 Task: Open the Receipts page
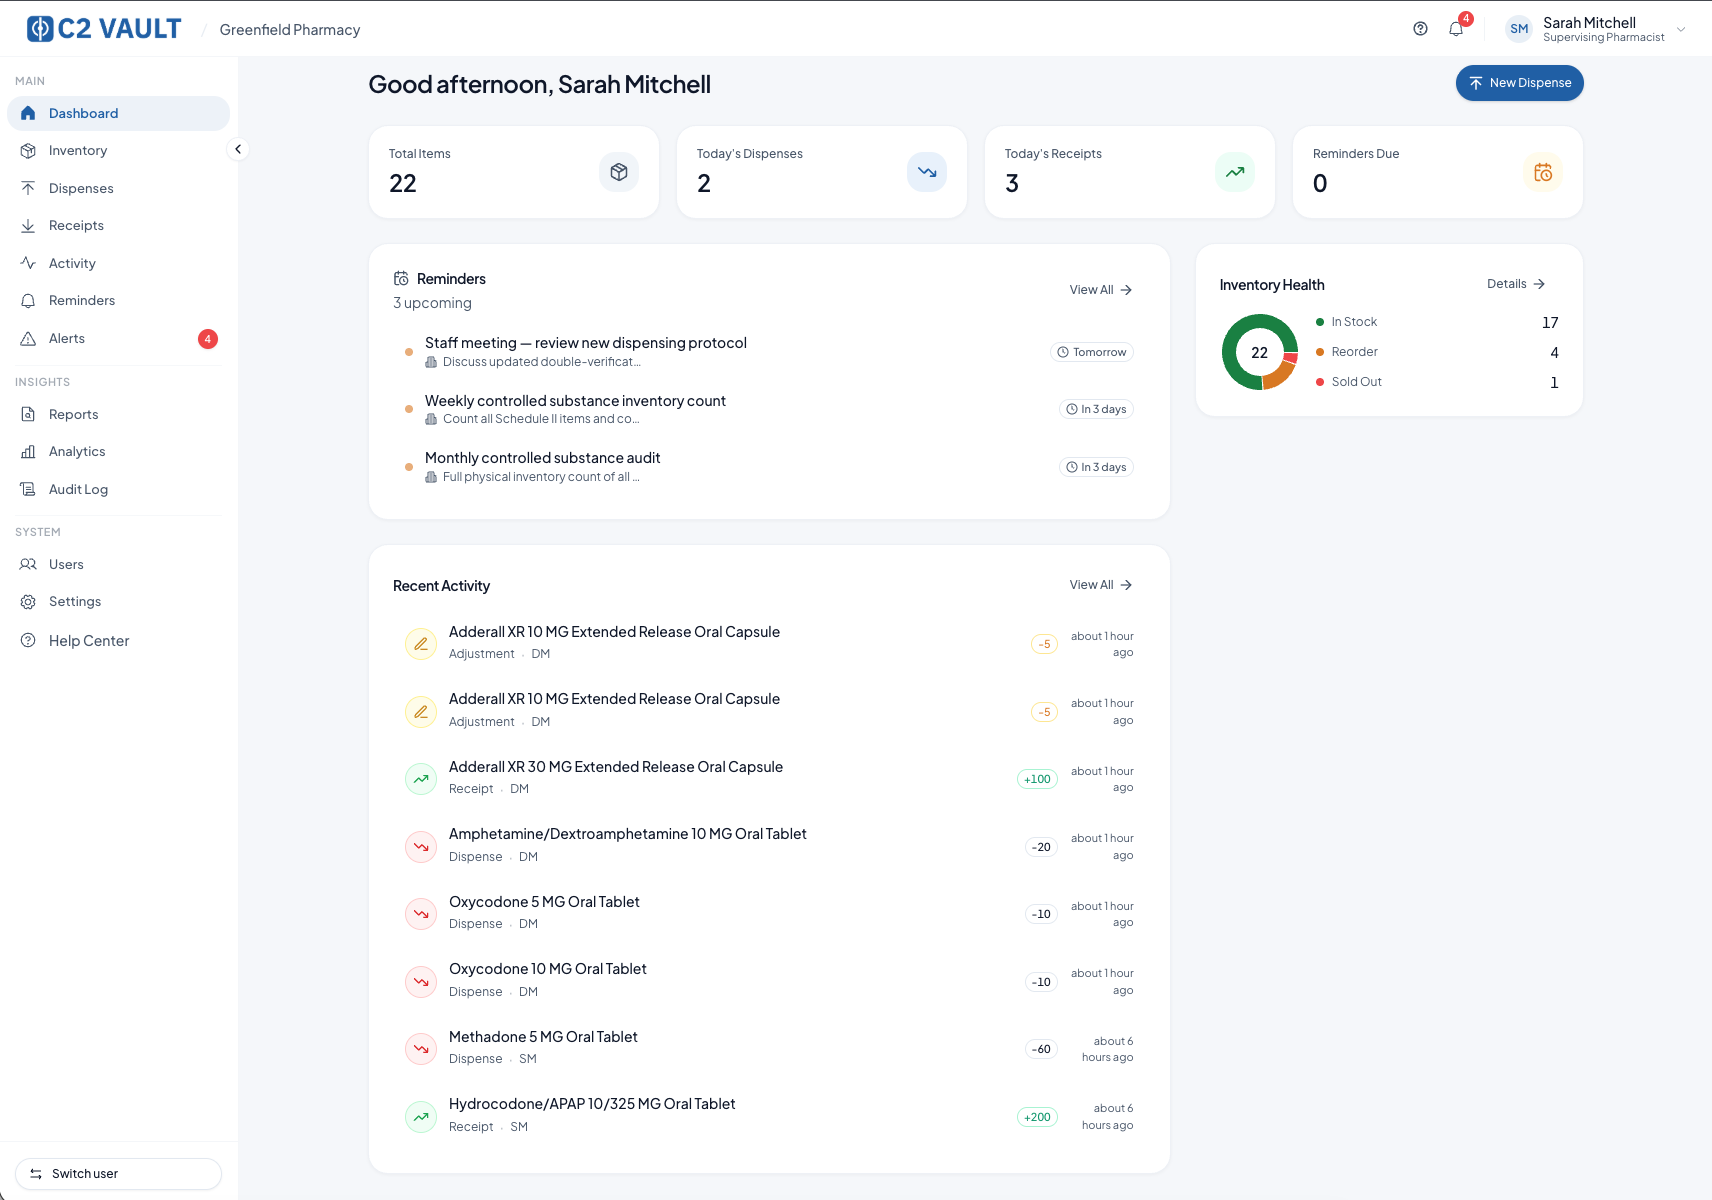tap(75, 225)
